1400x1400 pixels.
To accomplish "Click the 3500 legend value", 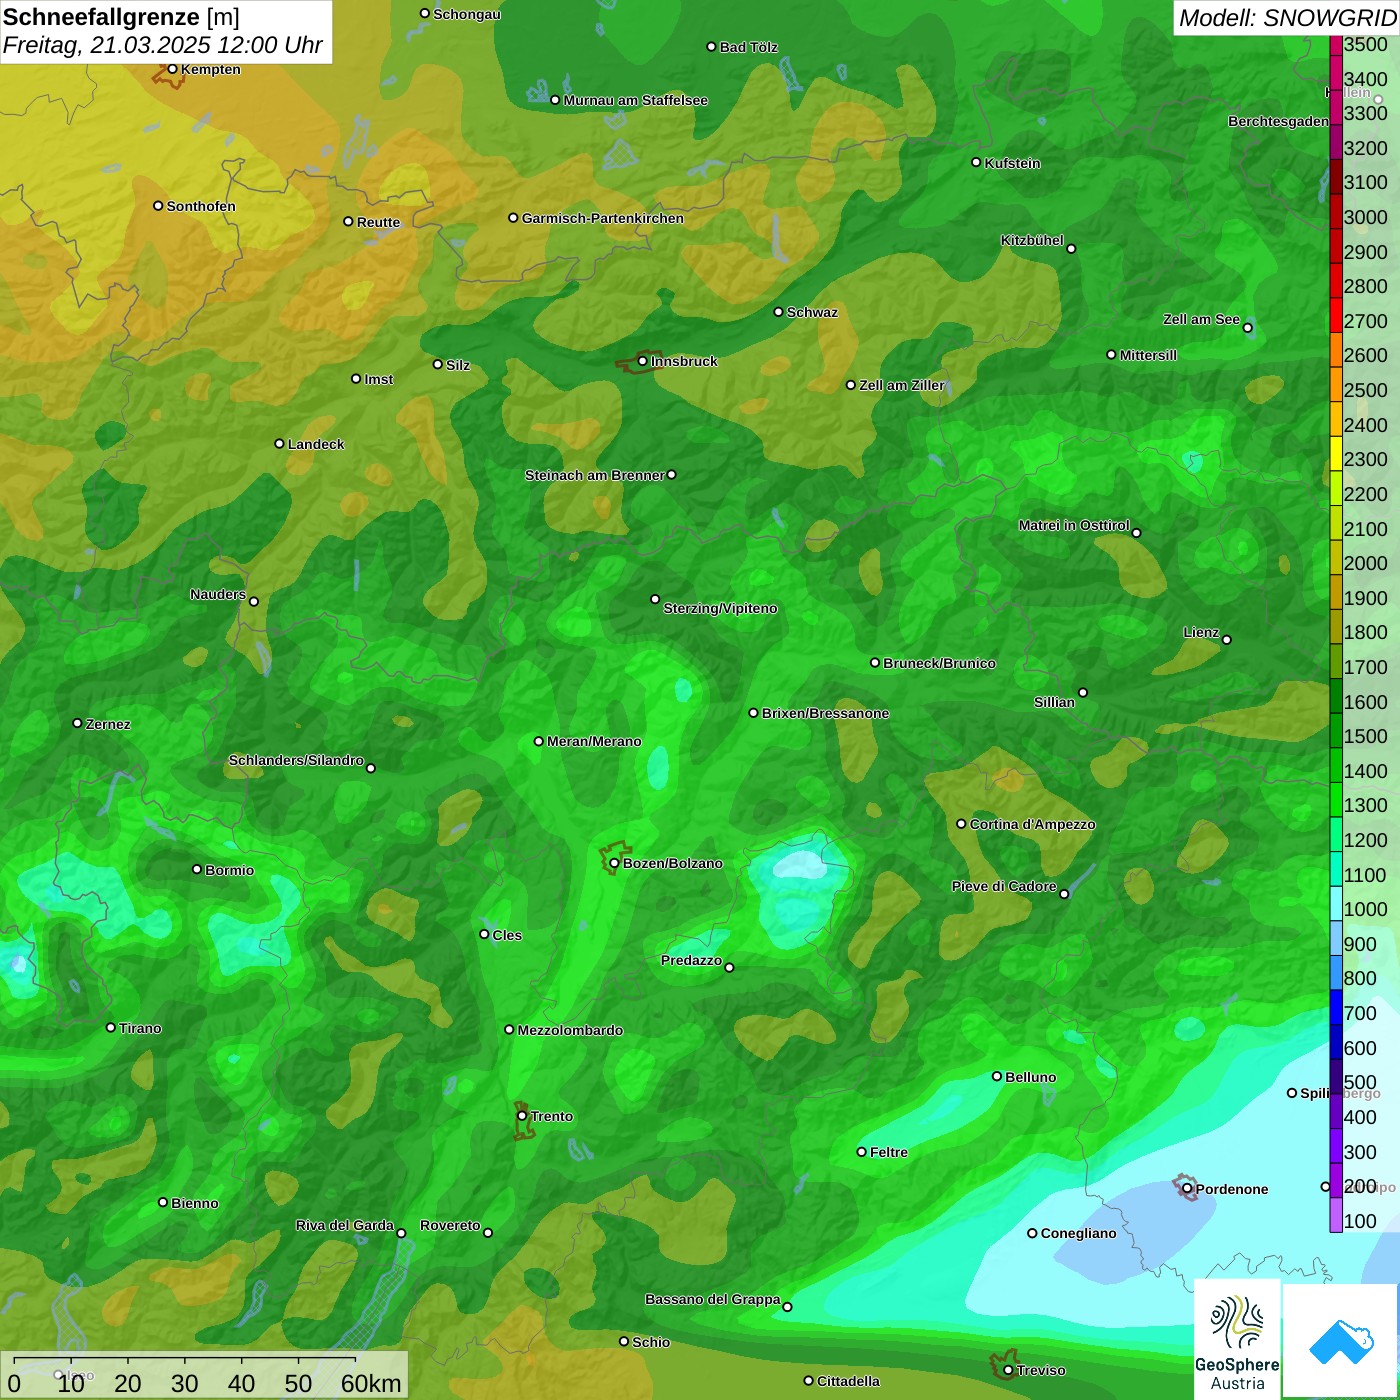I will tap(1366, 44).
